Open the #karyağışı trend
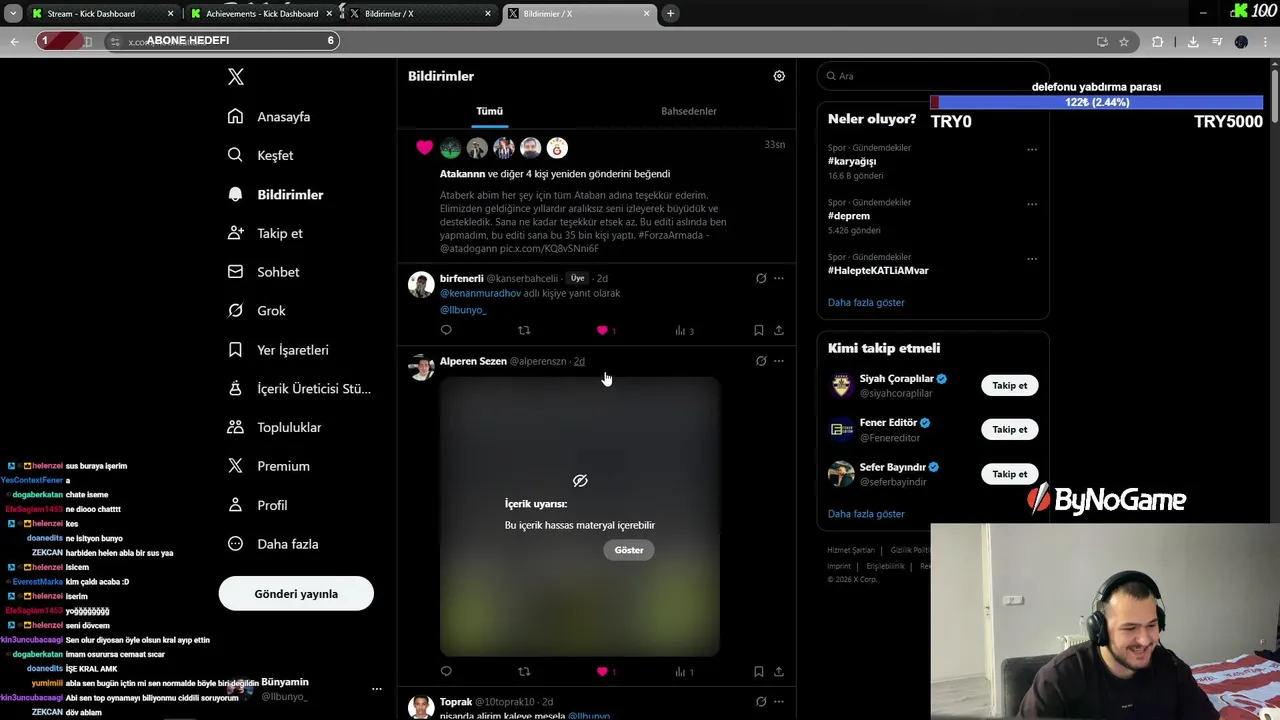 tap(852, 161)
